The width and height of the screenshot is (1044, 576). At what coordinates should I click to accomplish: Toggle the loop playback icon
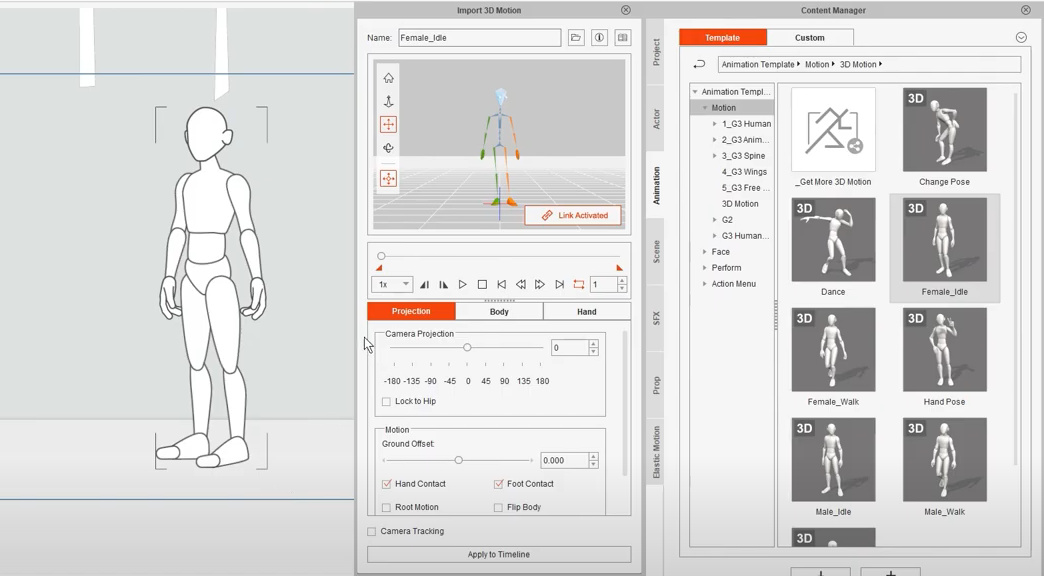tap(578, 285)
